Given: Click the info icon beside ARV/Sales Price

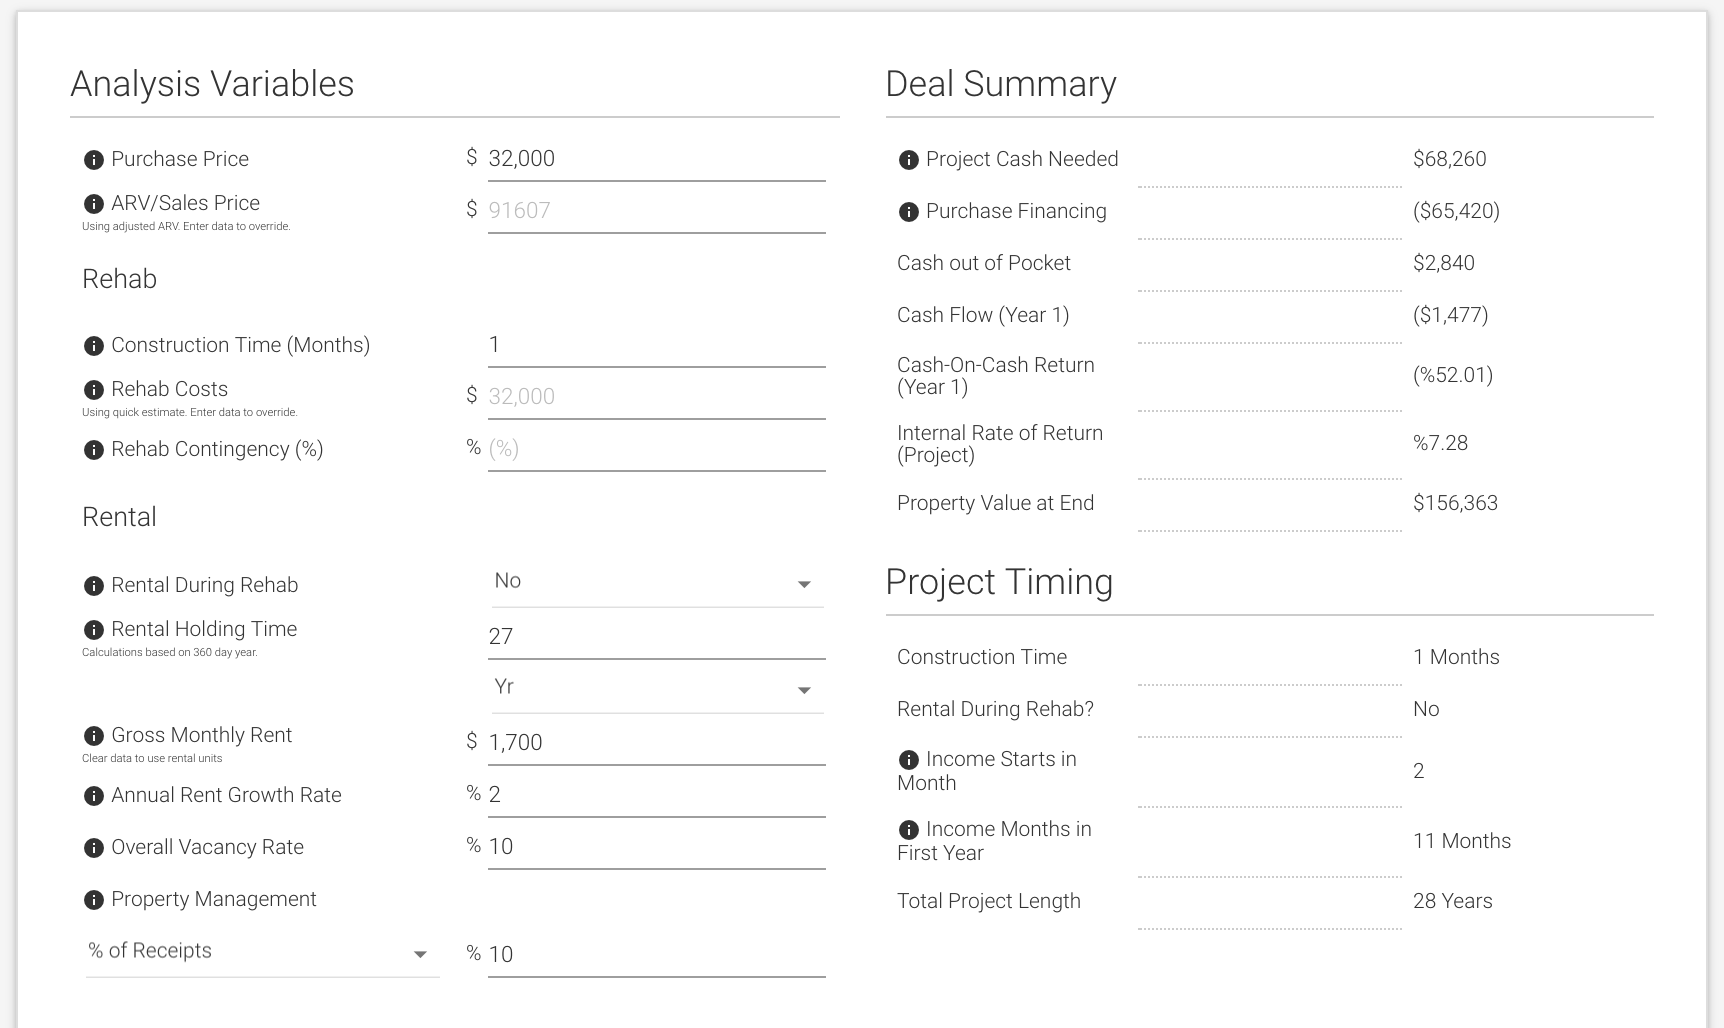Looking at the screenshot, I should coord(94,204).
